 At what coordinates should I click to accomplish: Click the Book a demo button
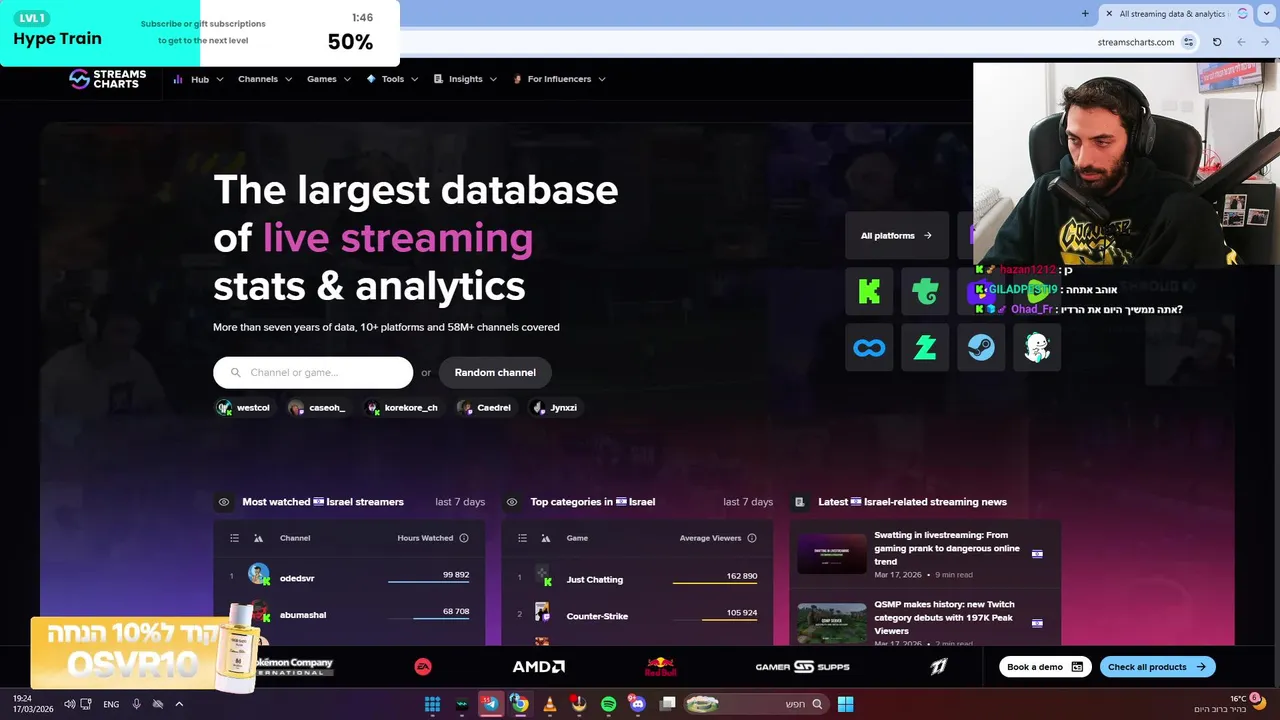click(x=1045, y=667)
